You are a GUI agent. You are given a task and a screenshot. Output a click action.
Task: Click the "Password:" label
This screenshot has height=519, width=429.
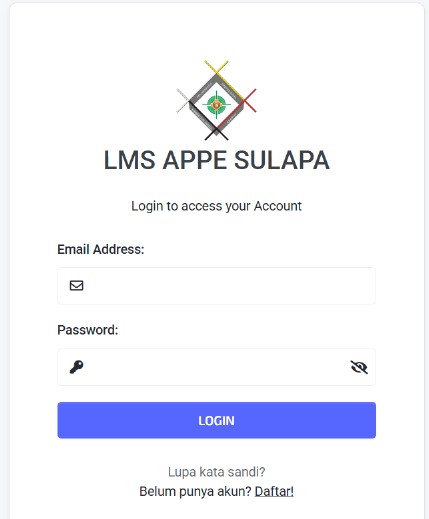(x=88, y=330)
